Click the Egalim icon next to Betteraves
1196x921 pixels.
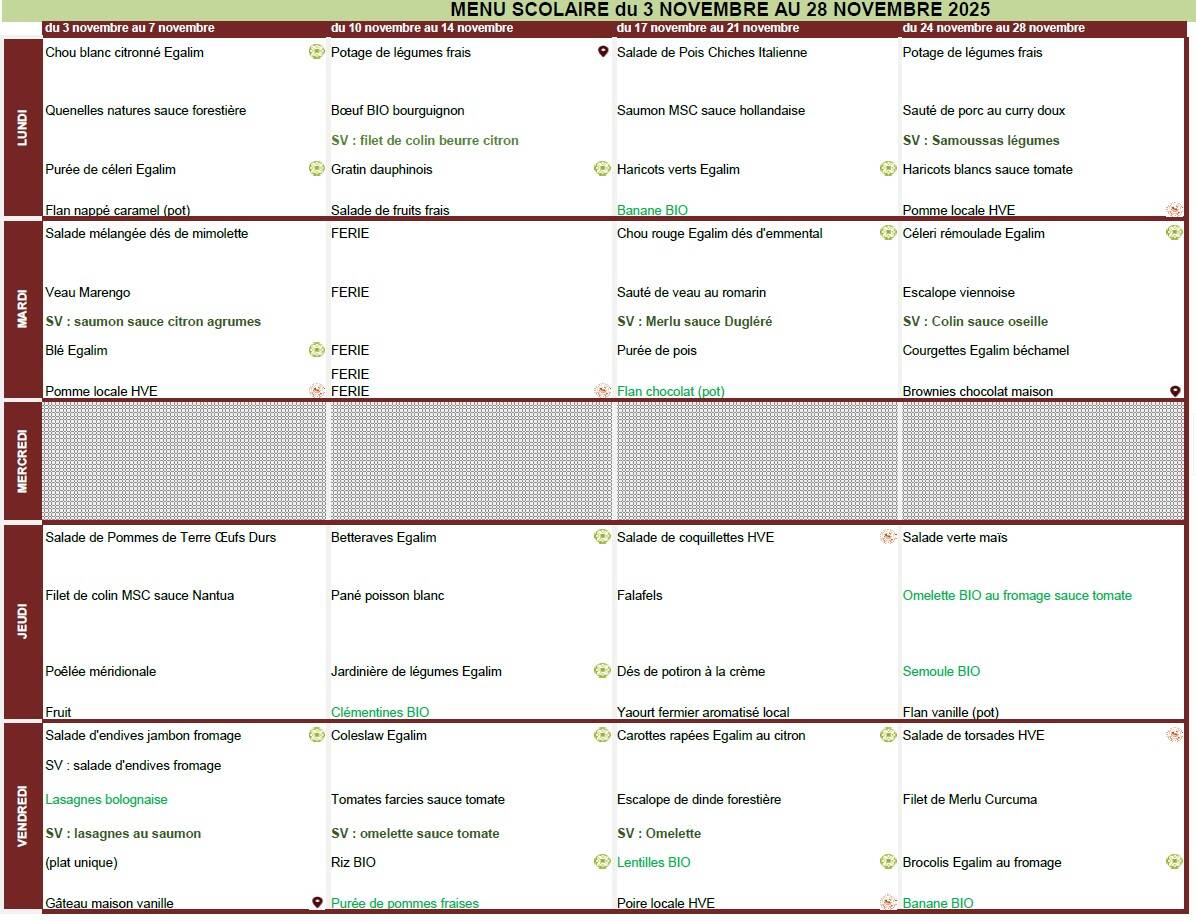(602, 537)
